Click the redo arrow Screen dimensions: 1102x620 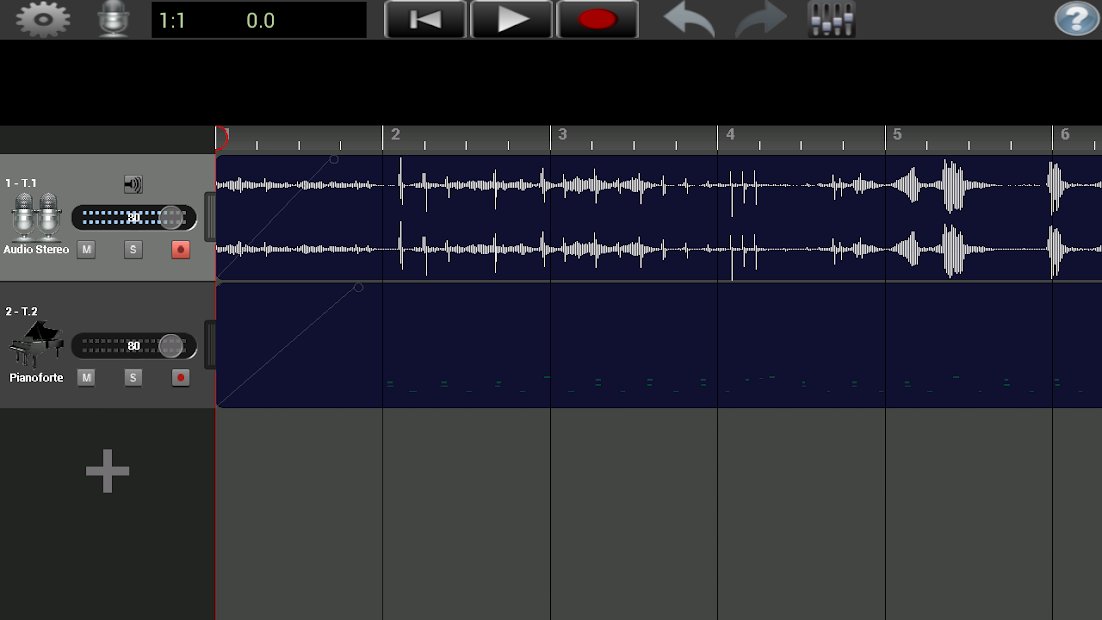coord(760,18)
